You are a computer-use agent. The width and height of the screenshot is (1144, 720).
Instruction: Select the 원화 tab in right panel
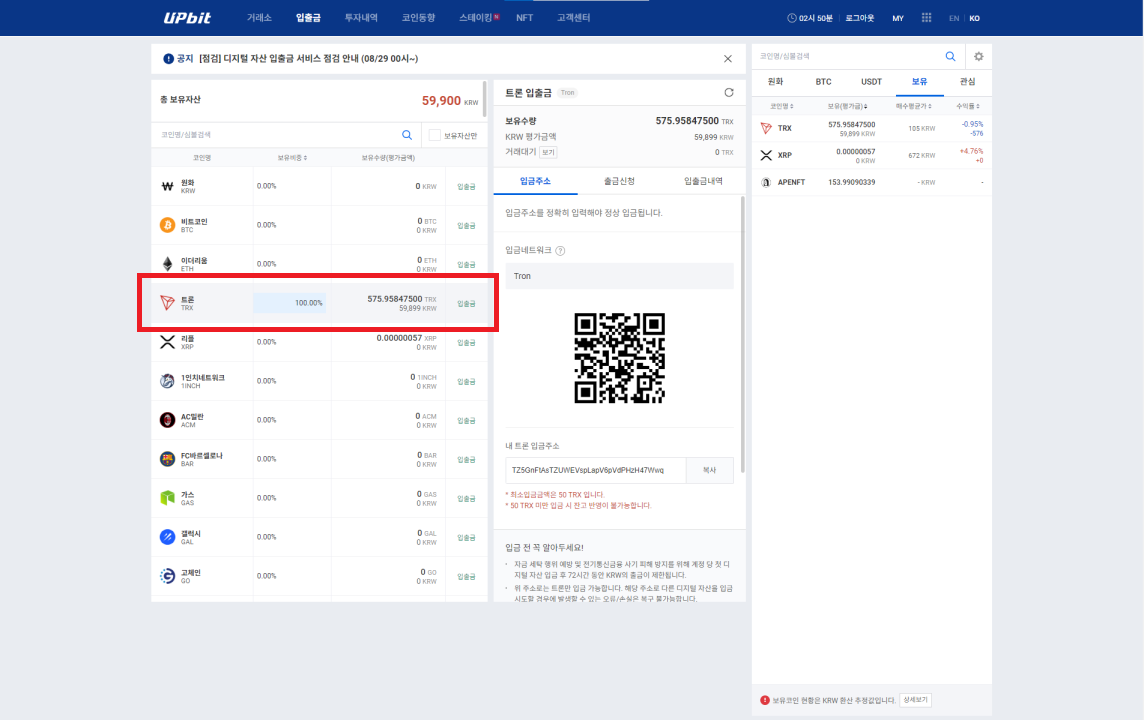point(776,82)
